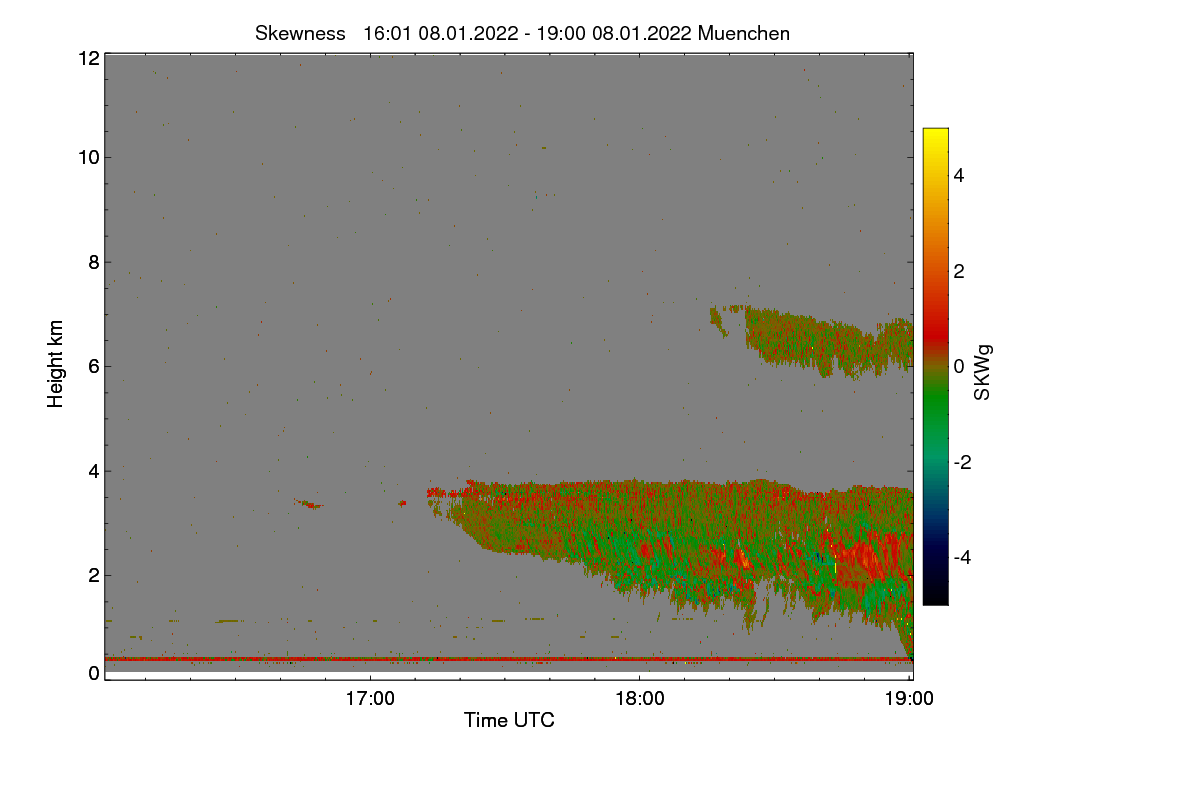The width and height of the screenshot is (1200, 800).
Task: Click the height axis tick label 4
Action: tap(94, 470)
